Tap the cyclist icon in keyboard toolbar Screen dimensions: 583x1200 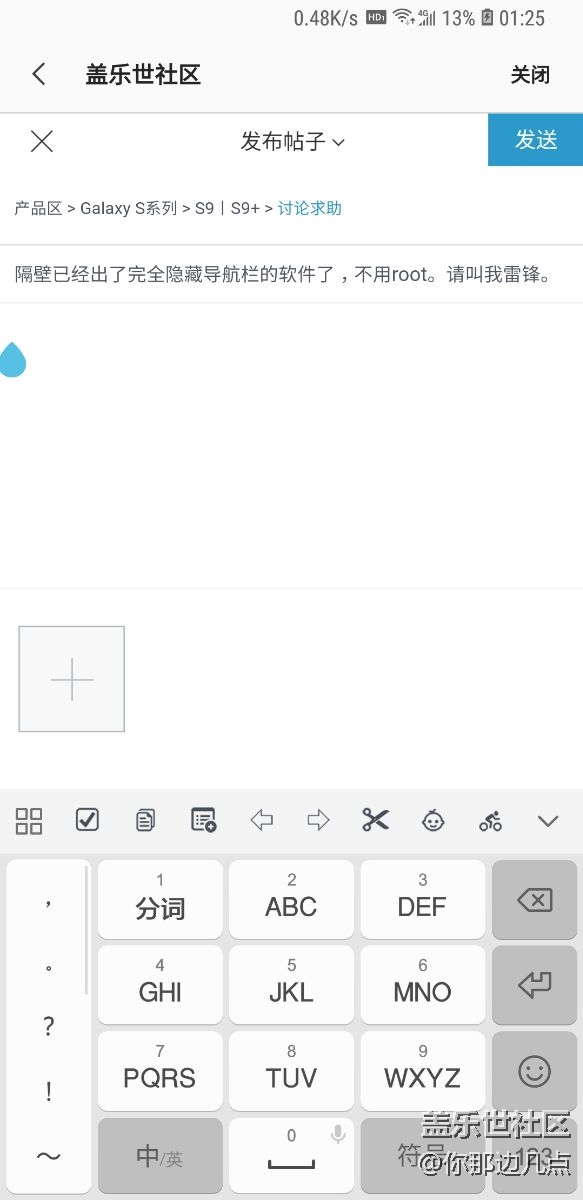(490, 821)
